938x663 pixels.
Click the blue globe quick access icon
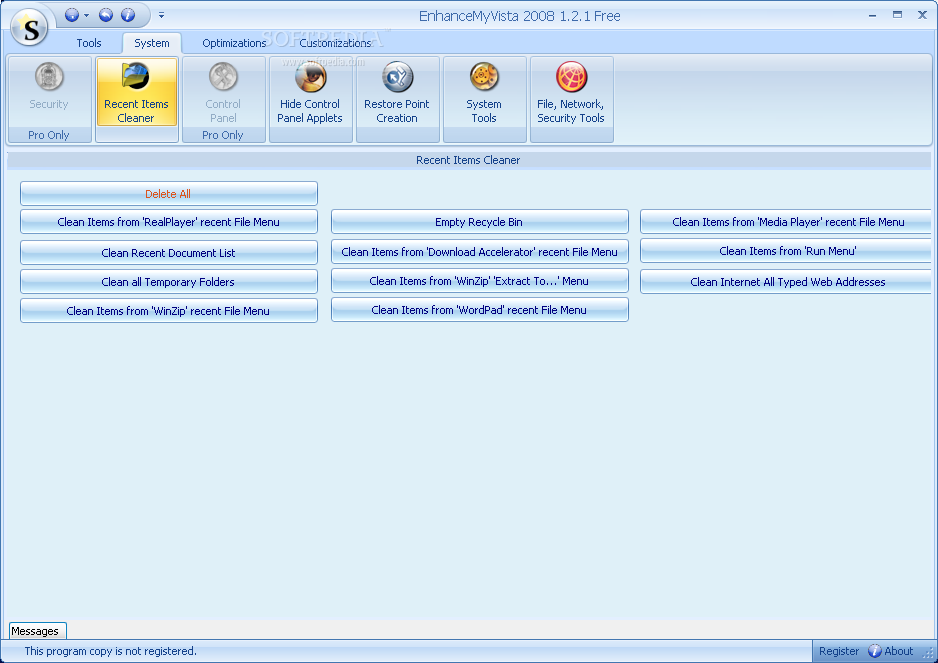click(x=72, y=15)
